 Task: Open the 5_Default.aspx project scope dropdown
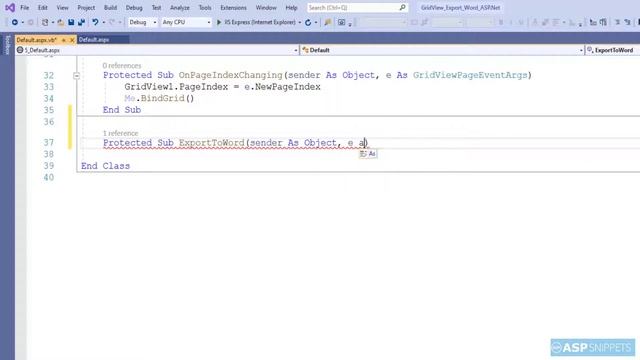coord(157,50)
